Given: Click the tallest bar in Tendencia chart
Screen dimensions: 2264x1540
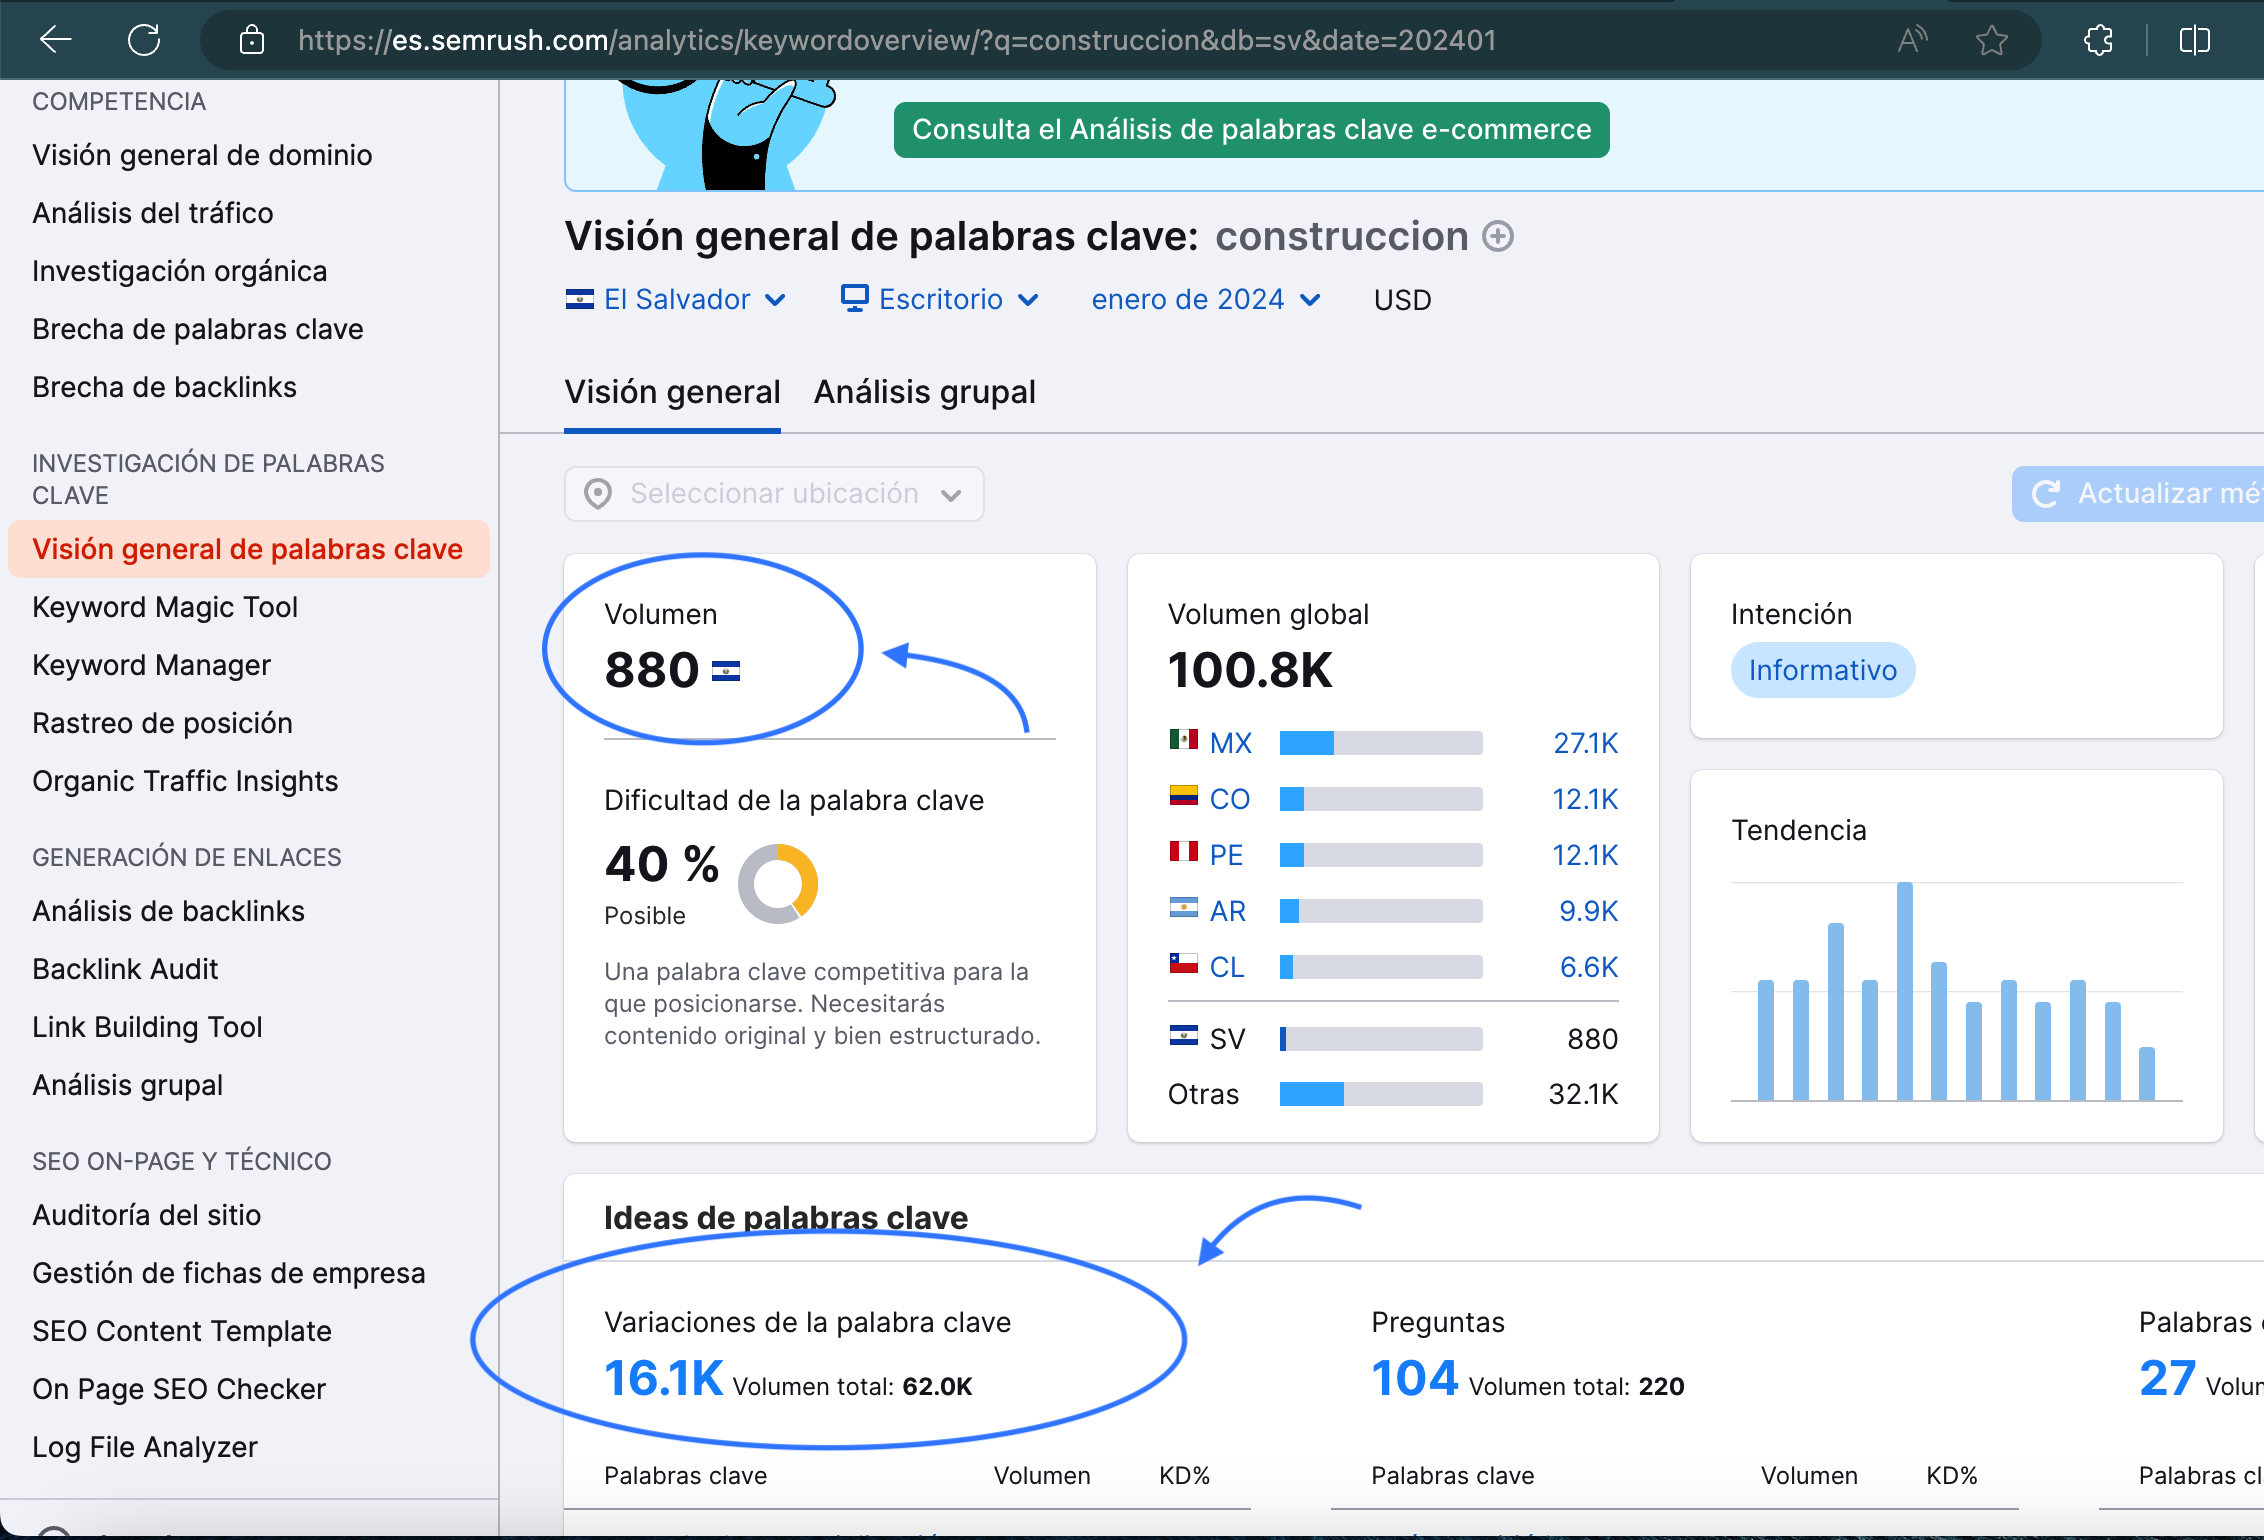Looking at the screenshot, I should [1904, 991].
